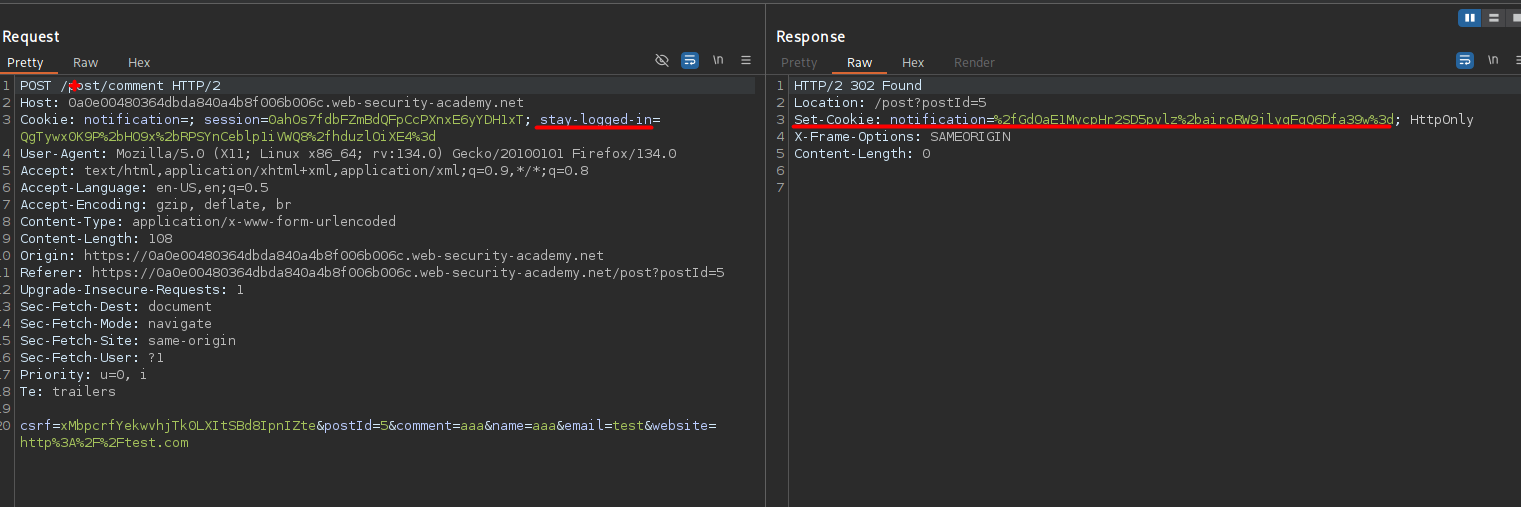Toggle word wrap in the Request panel
Image resolution: width=1521 pixels, height=507 pixels.
pyautogui.click(x=690, y=61)
